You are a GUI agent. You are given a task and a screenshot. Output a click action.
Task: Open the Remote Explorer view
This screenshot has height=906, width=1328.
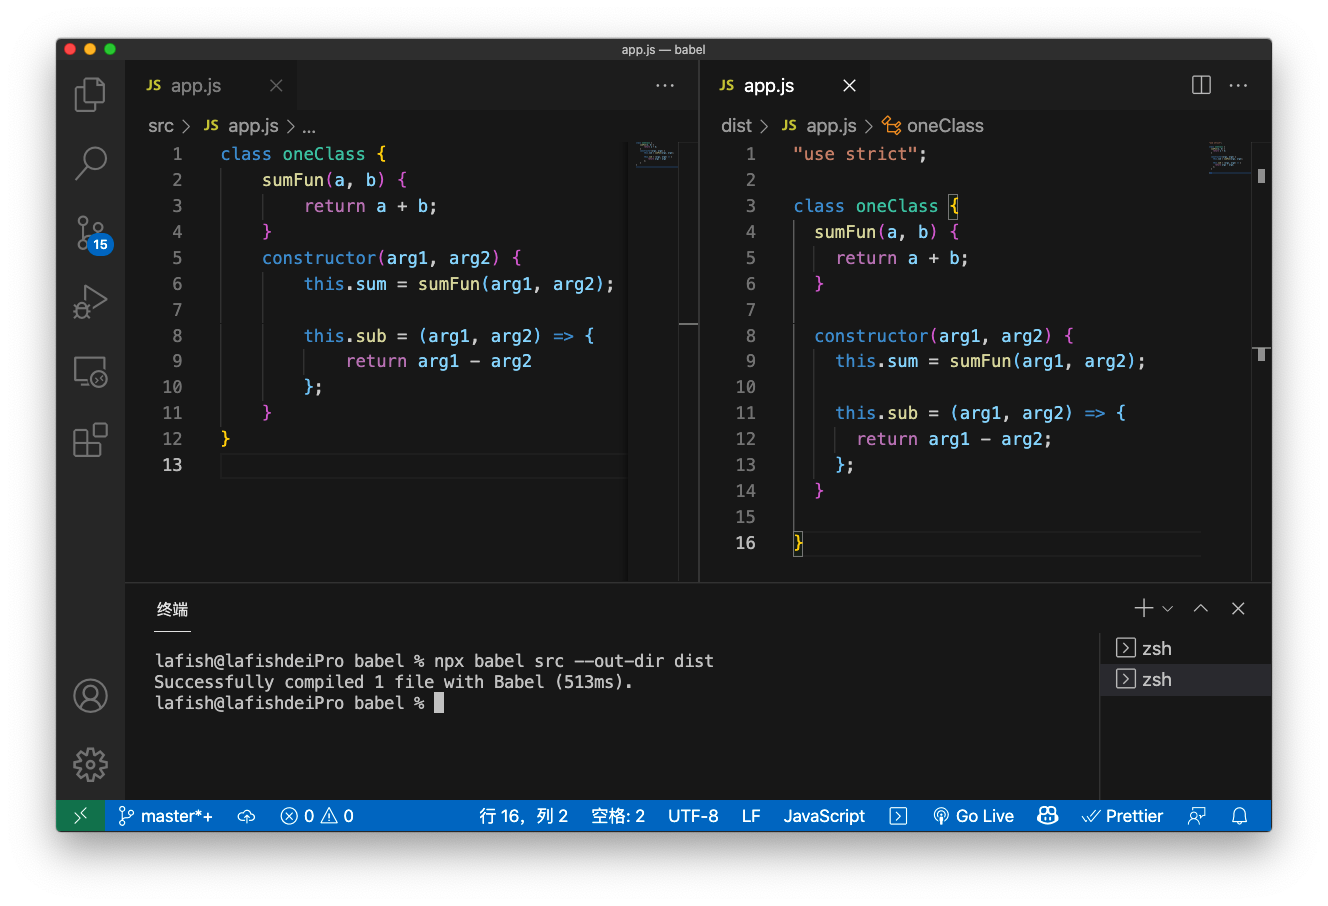(x=90, y=372)
